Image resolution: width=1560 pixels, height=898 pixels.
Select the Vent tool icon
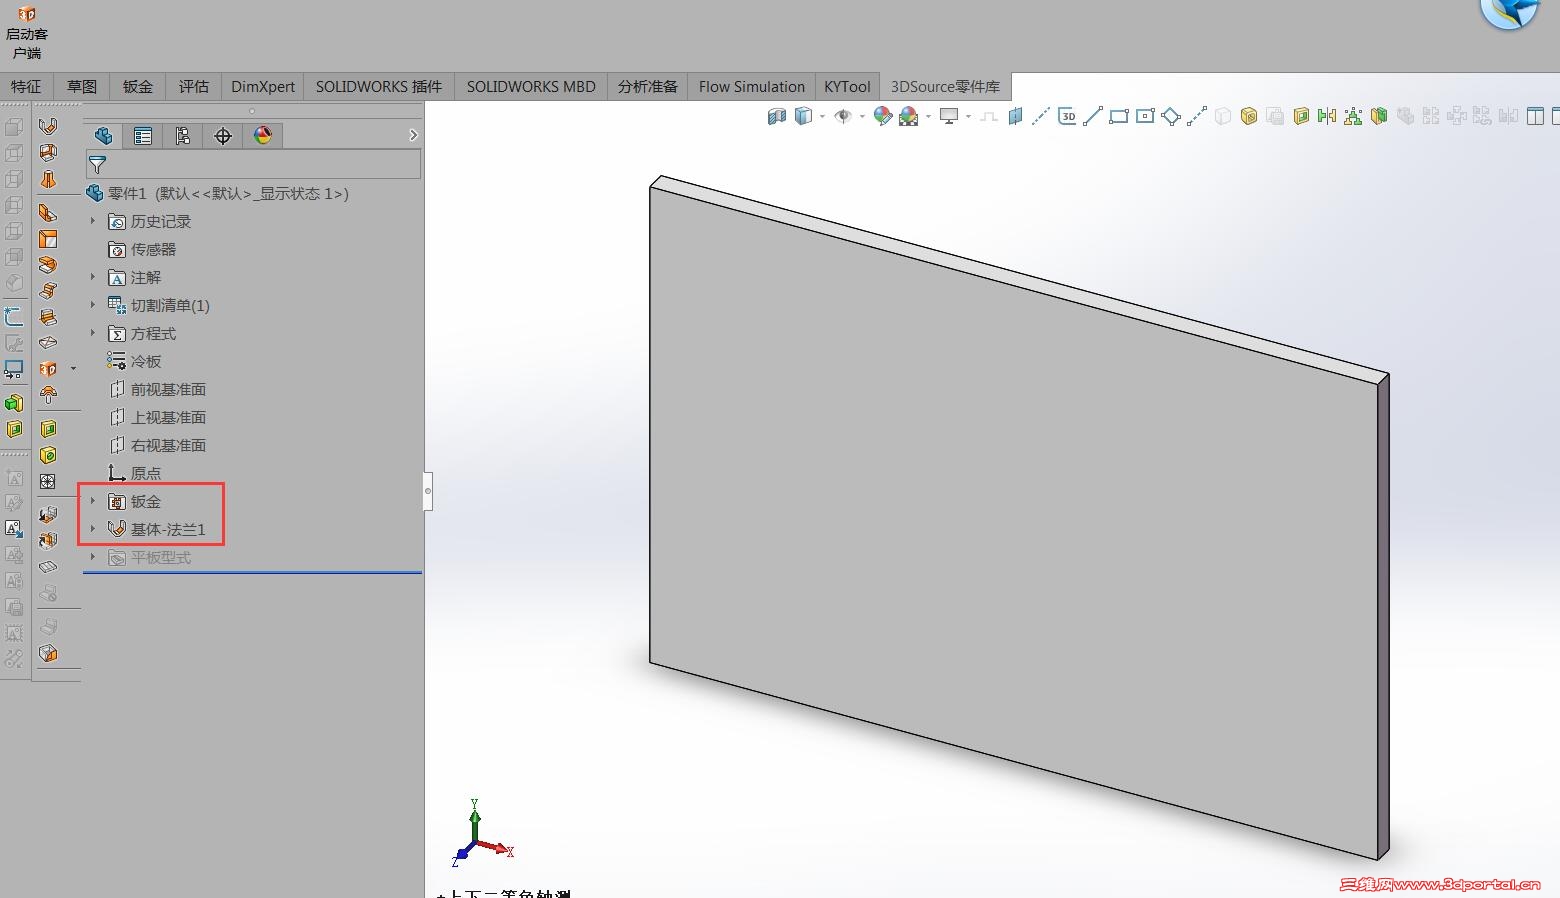[48, 481]
